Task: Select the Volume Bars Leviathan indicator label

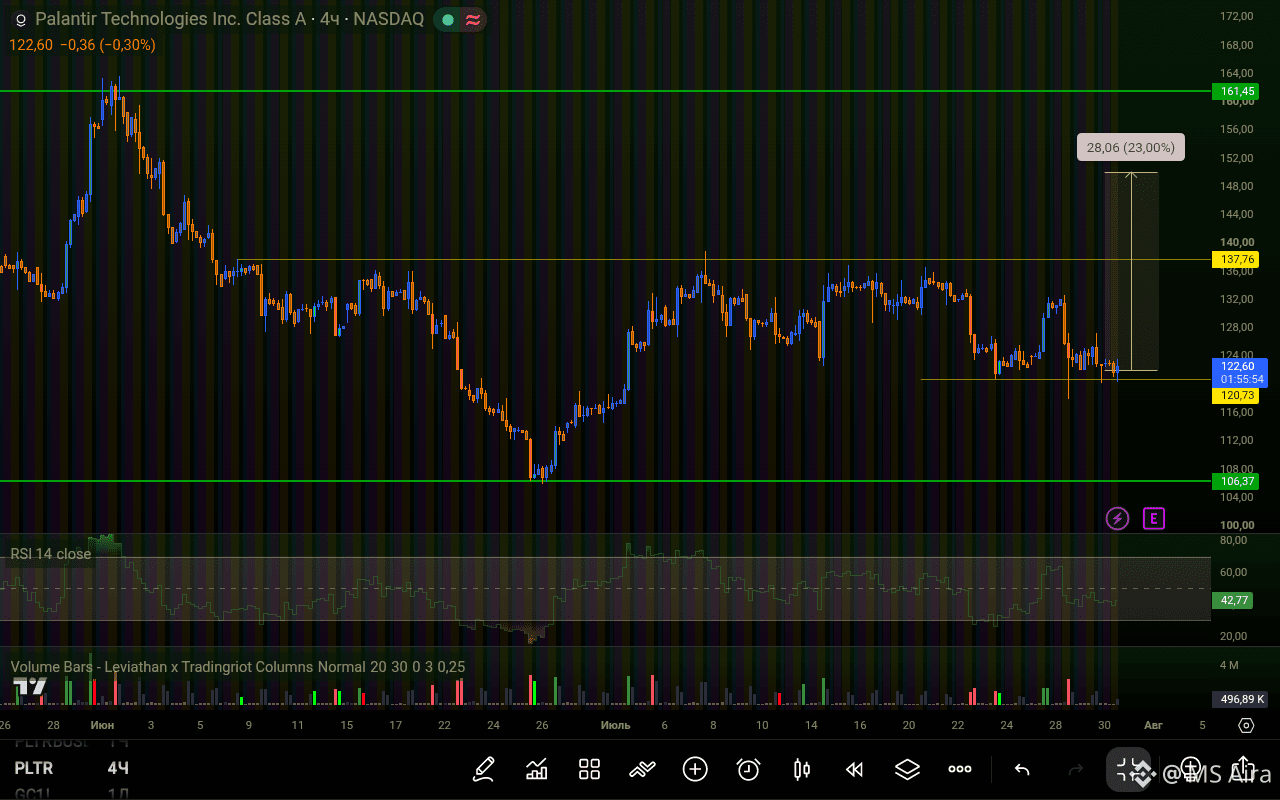Action: click(238, 667)
